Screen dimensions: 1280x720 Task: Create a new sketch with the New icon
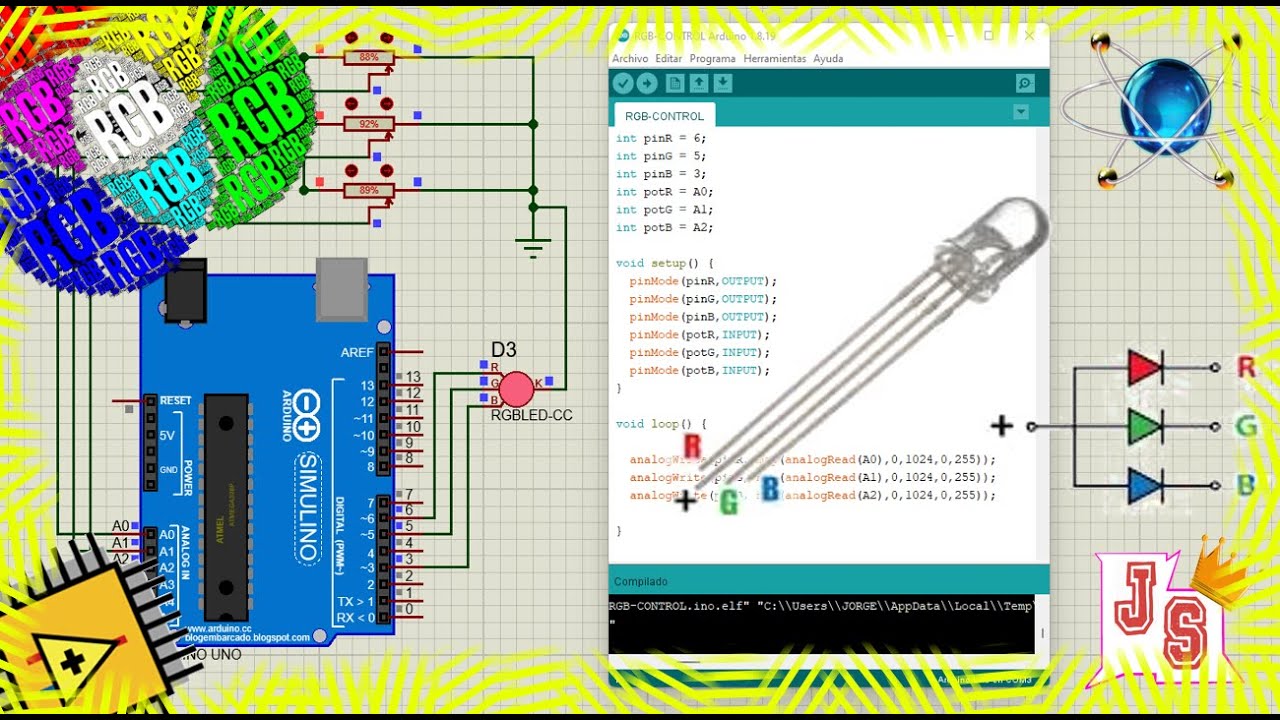[x=675, y=83]
